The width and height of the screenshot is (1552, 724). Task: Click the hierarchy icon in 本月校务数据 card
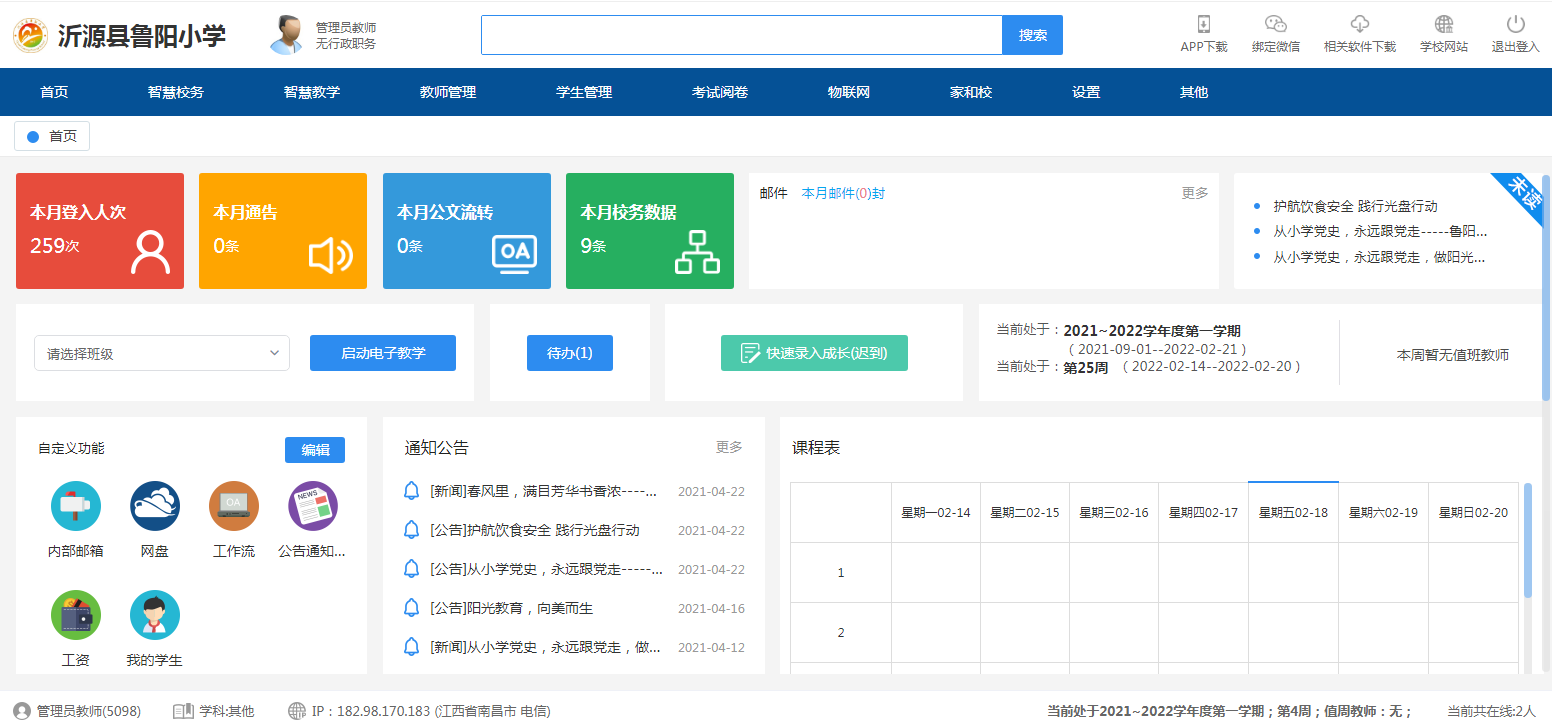[698, 252]
